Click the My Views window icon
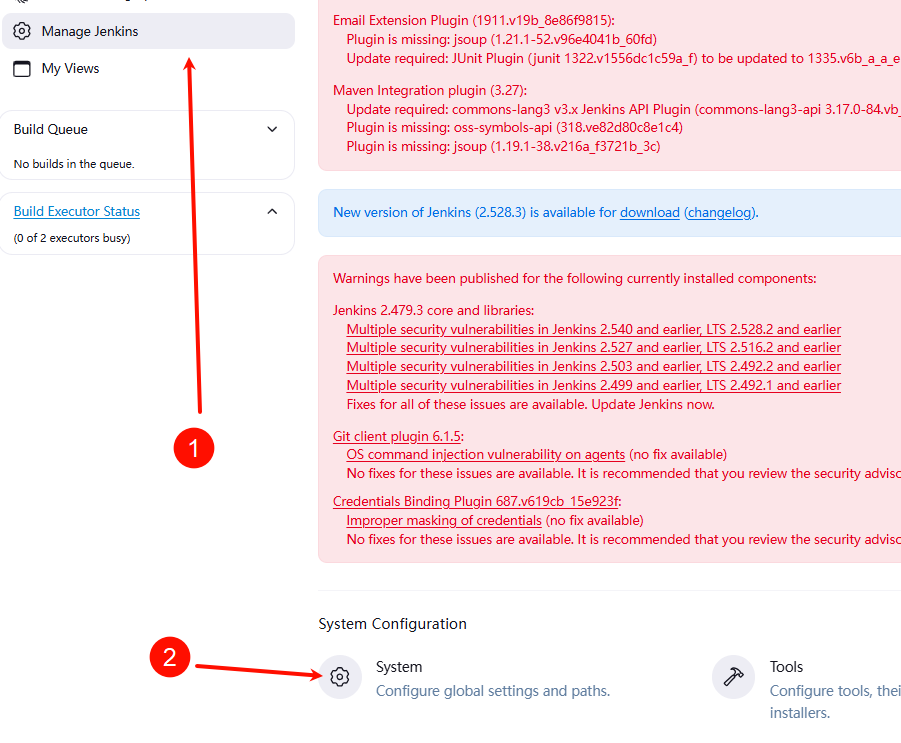Image resolution: width=901 pixels, height=743 pixels. [x=22, y=68]
